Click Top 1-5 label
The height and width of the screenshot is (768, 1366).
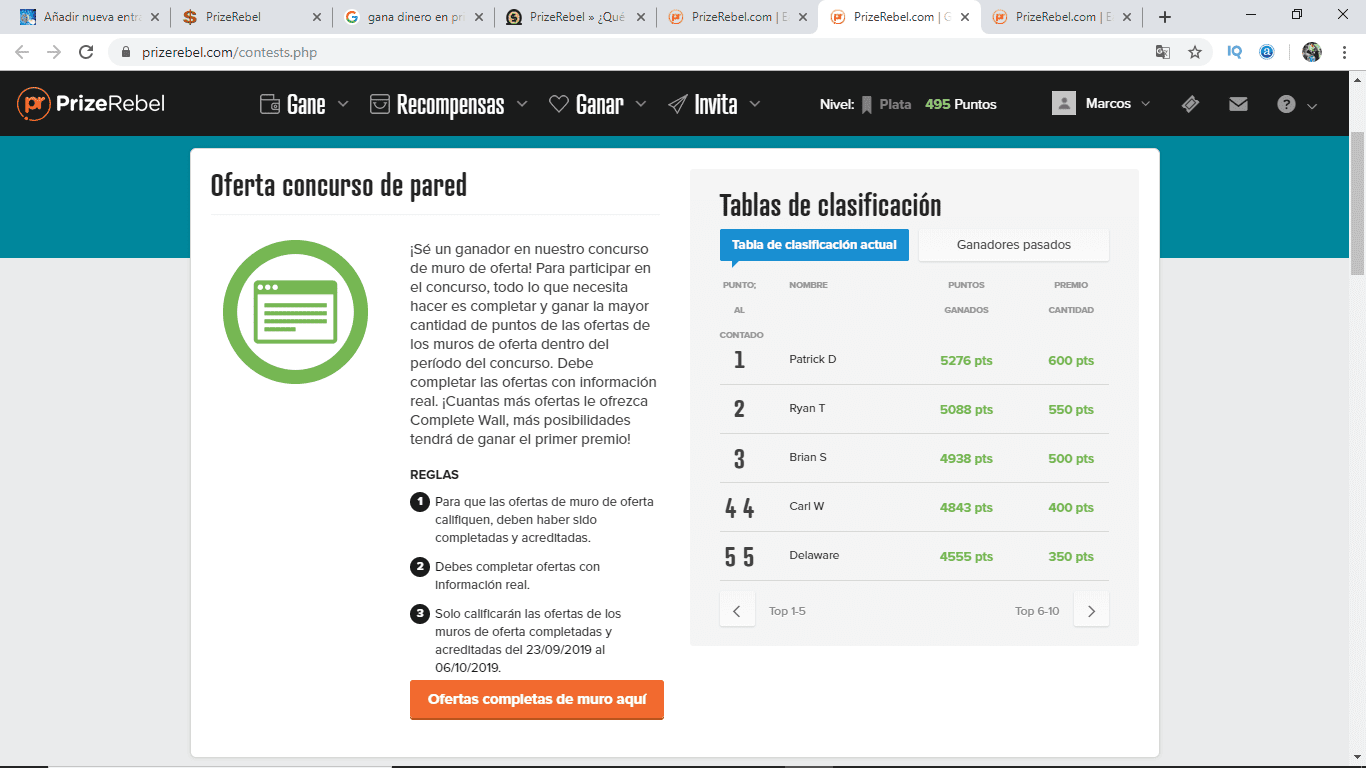point(787,611)
